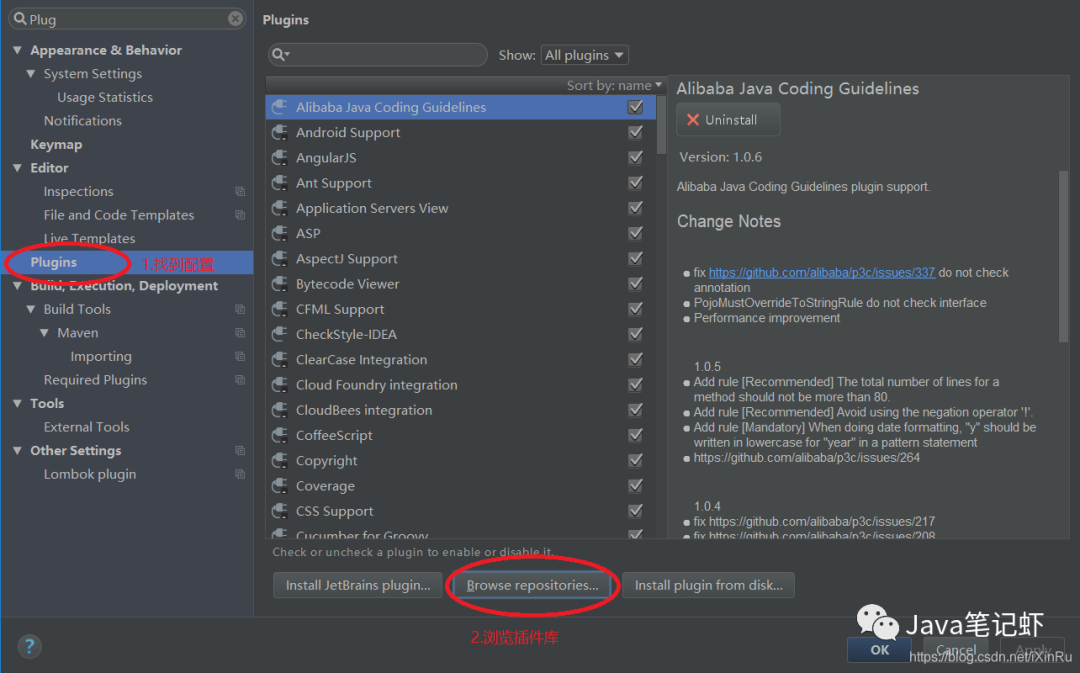Click the Cloud Foundry integration plugin icon
Image resolution: width=1080 pixels, height=673 pixels.
click(280, 384)
